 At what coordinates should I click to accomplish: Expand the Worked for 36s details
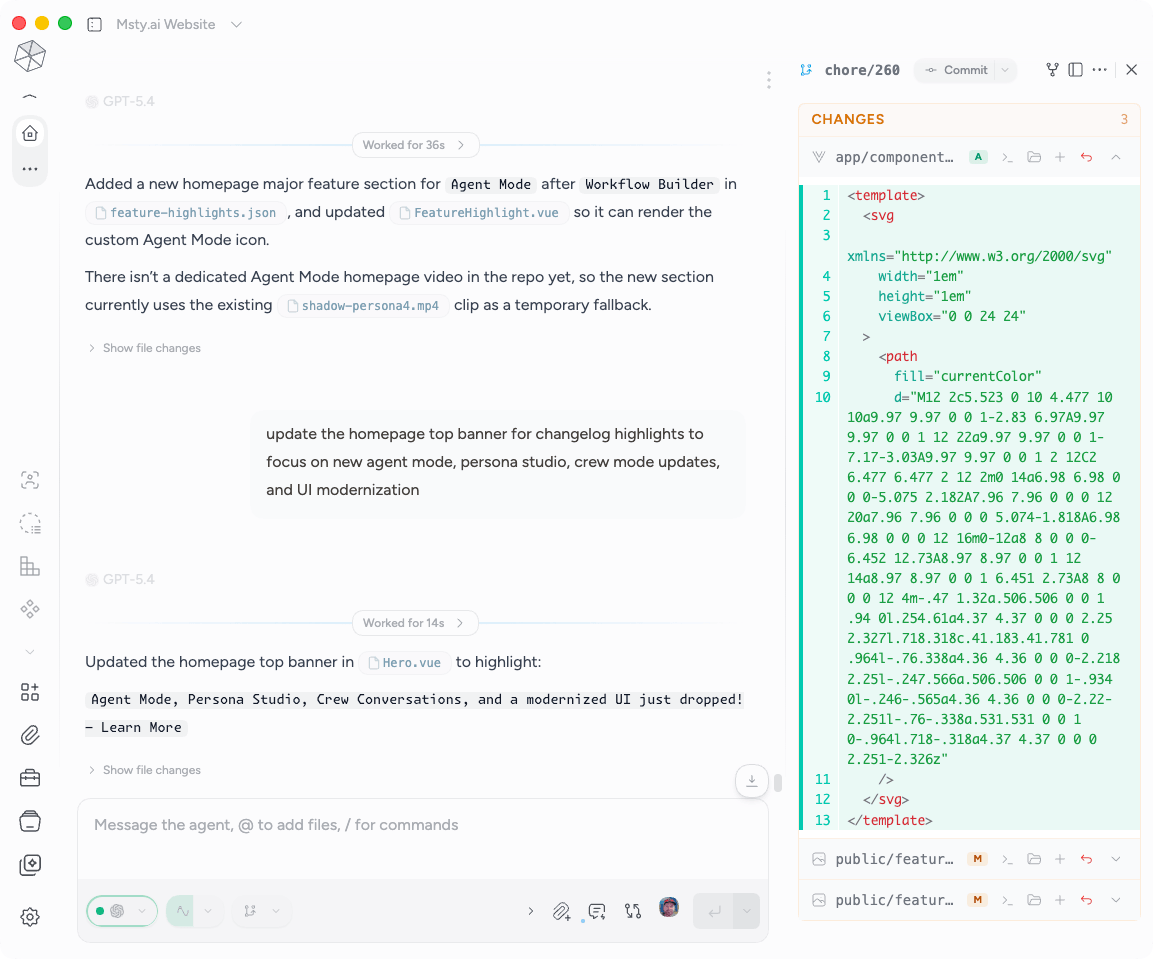(415, 145)
